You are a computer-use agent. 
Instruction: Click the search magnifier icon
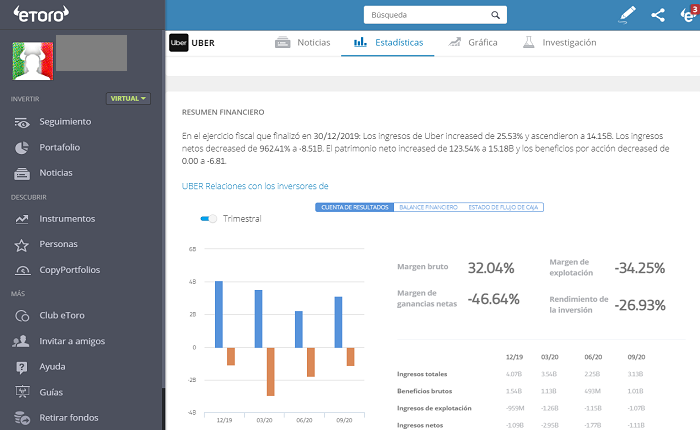coord(495,15)
